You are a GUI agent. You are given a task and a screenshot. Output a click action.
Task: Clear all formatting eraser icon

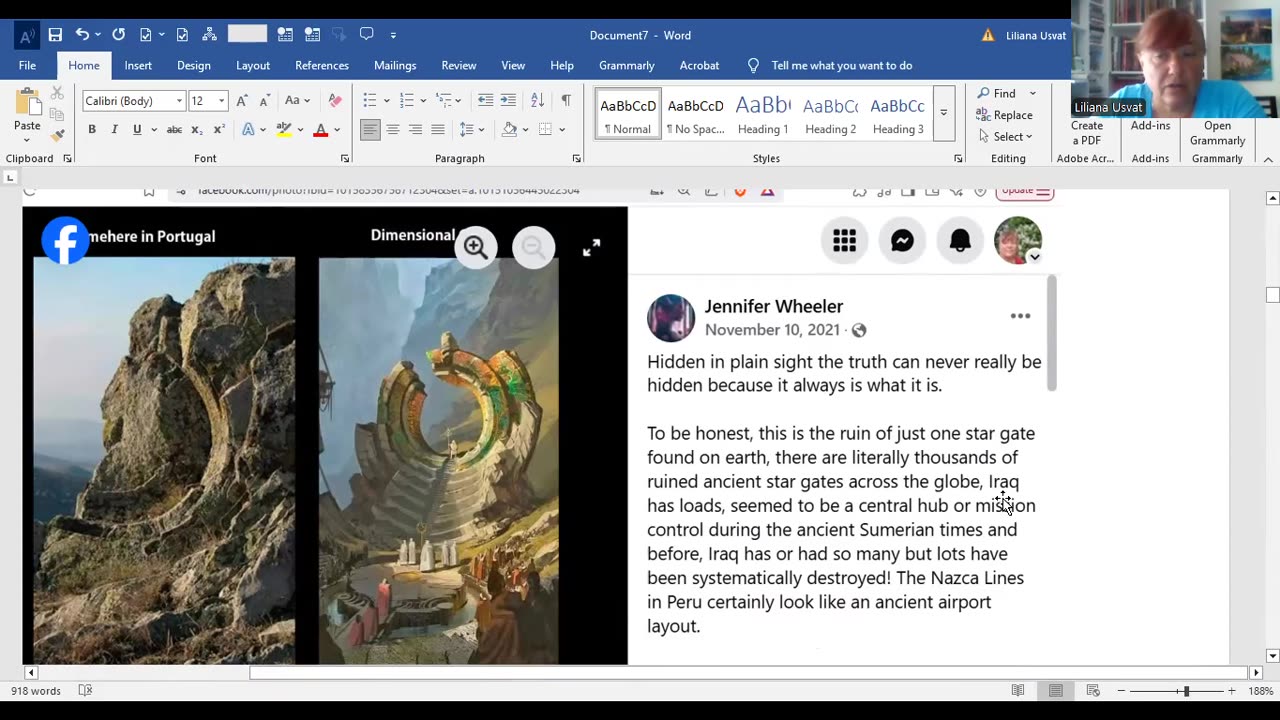coord(335,101)
